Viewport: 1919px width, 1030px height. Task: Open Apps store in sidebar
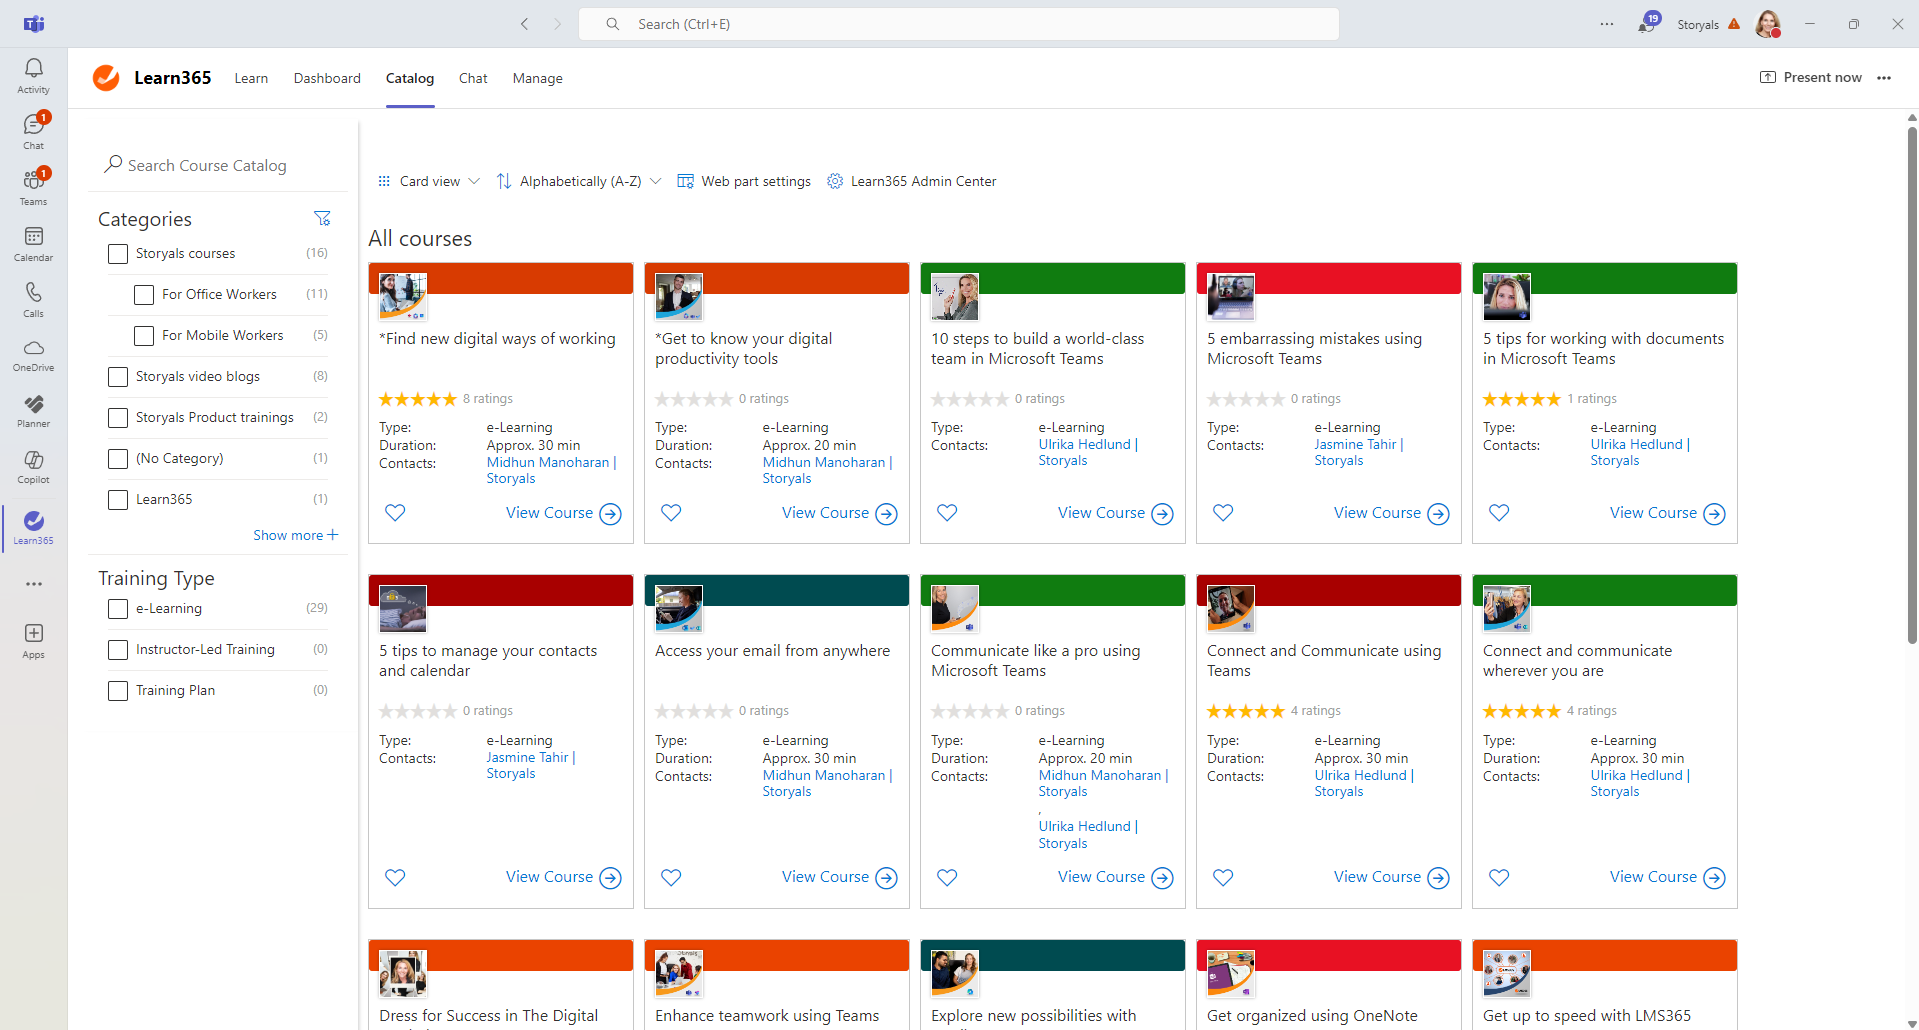33,641
